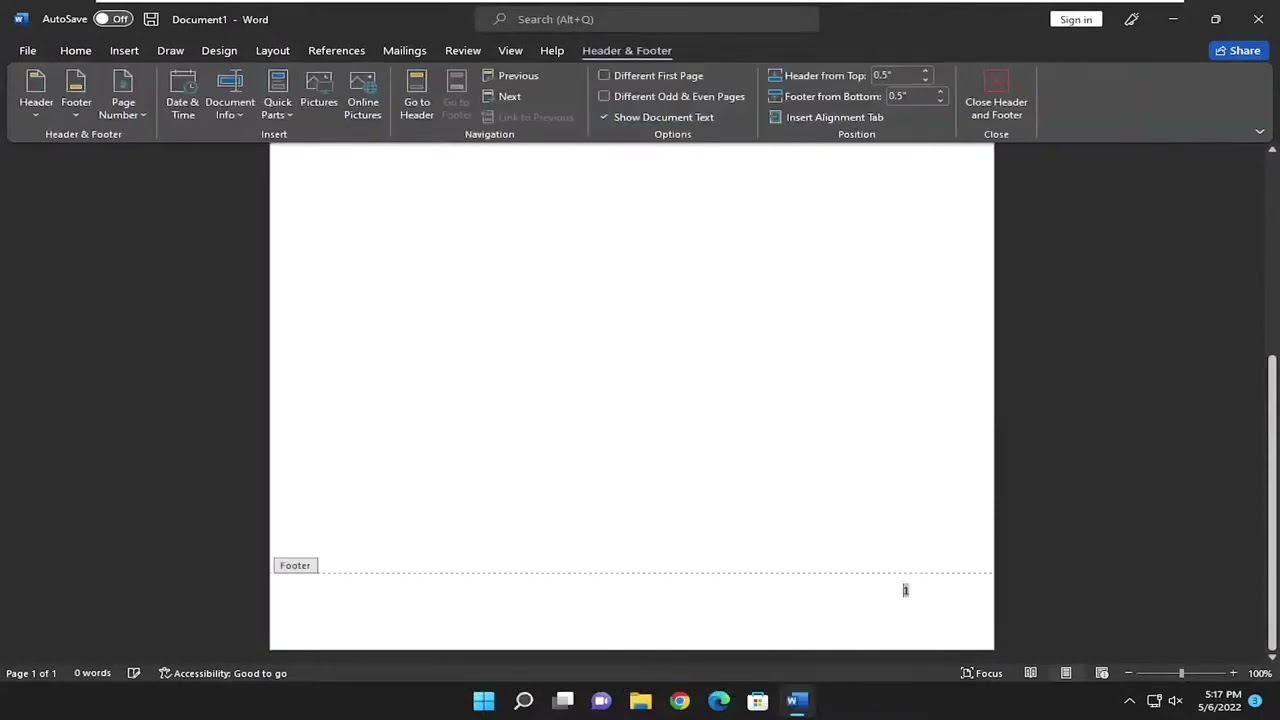Go to Header

coord(417,96)
